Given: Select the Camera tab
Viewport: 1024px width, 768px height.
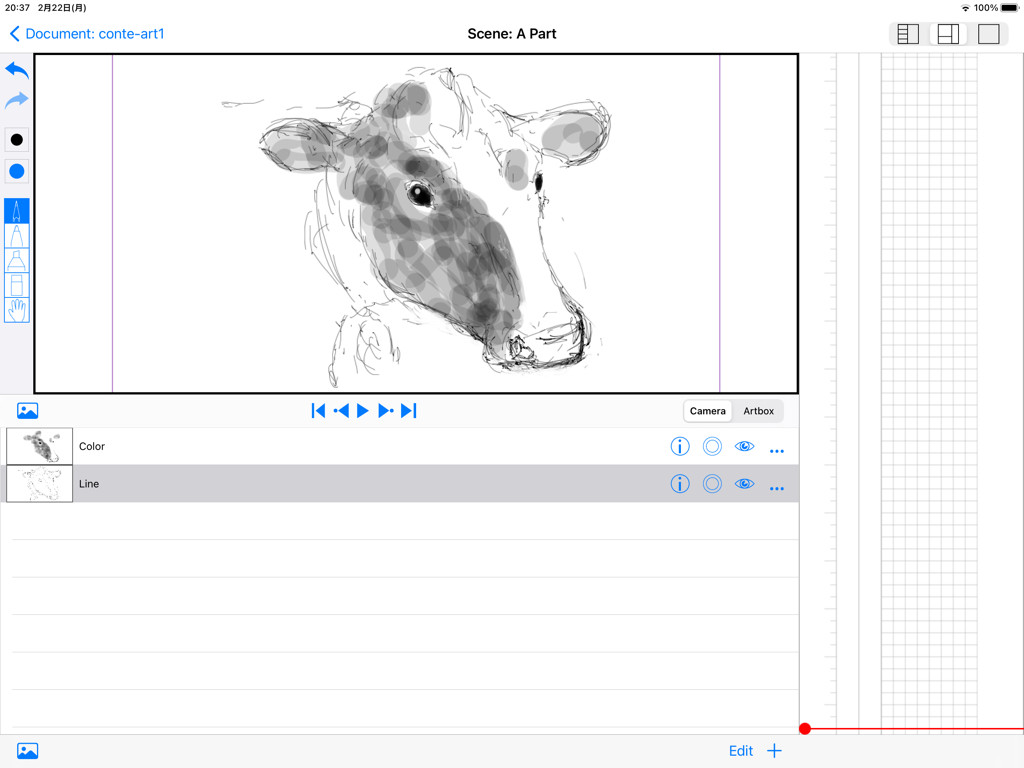Looking at the screenshot, I should 707,410.
